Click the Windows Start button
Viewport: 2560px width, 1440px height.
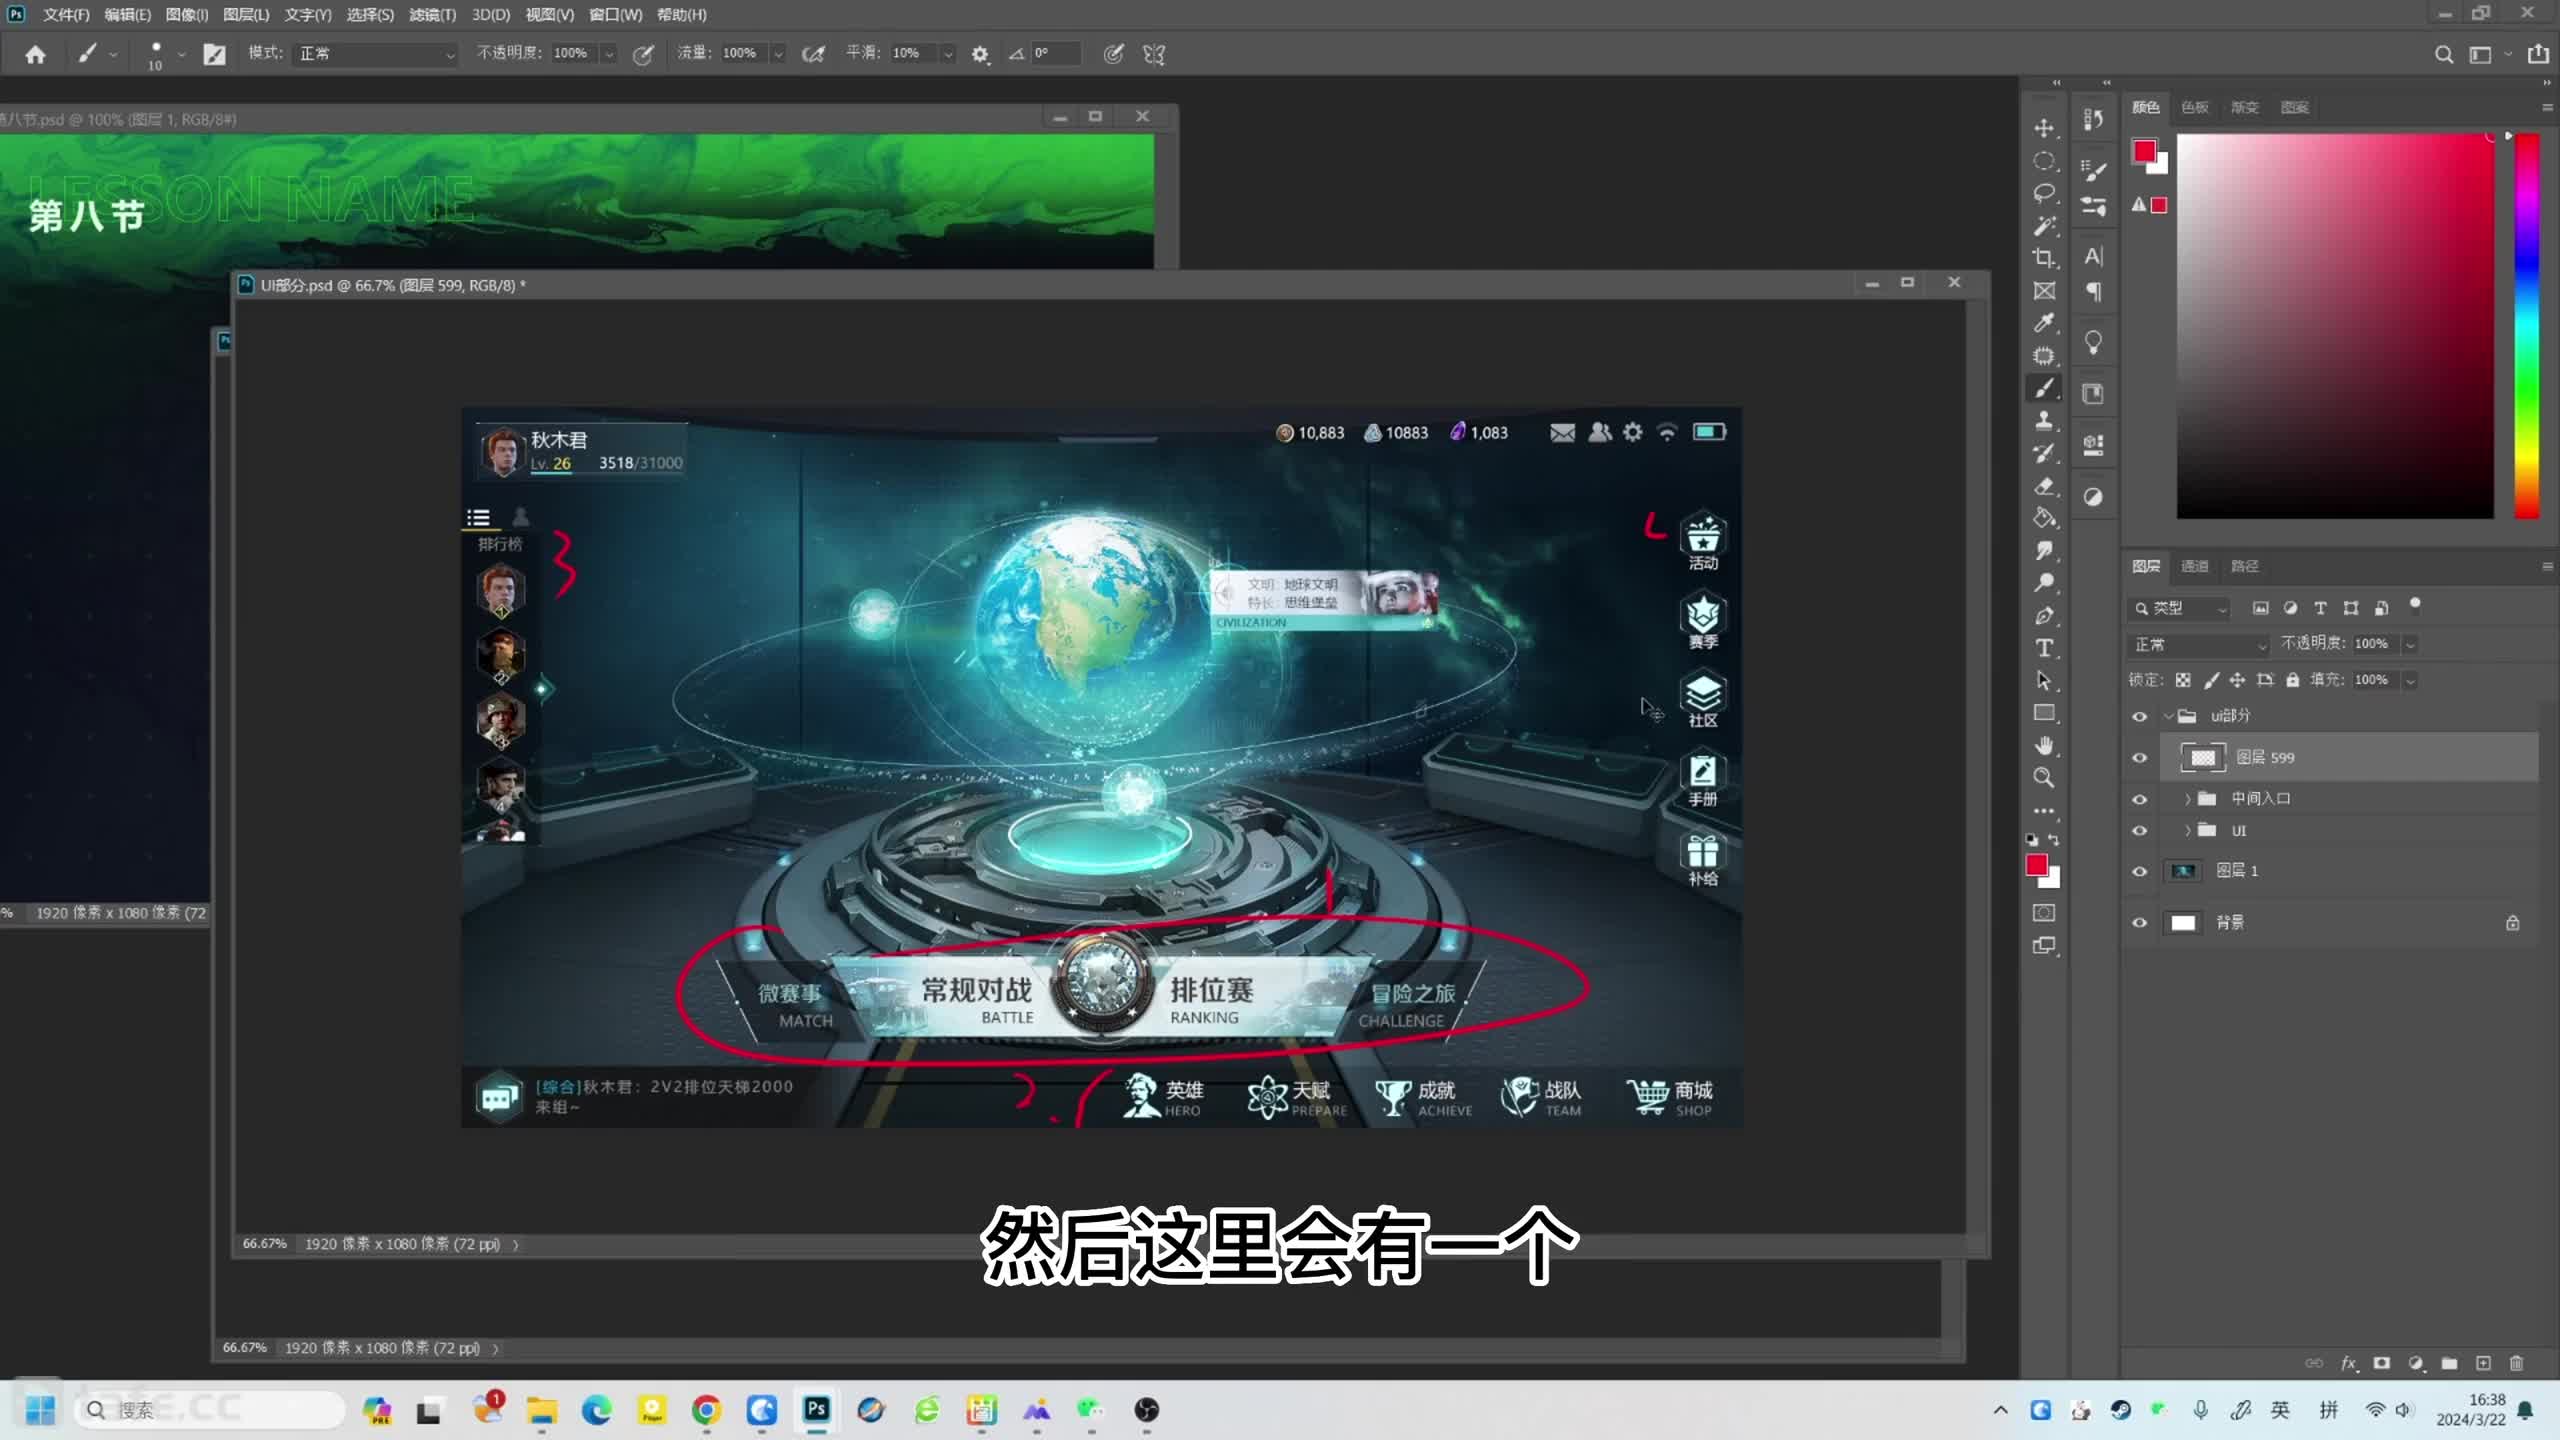(x=40, y=1410)
